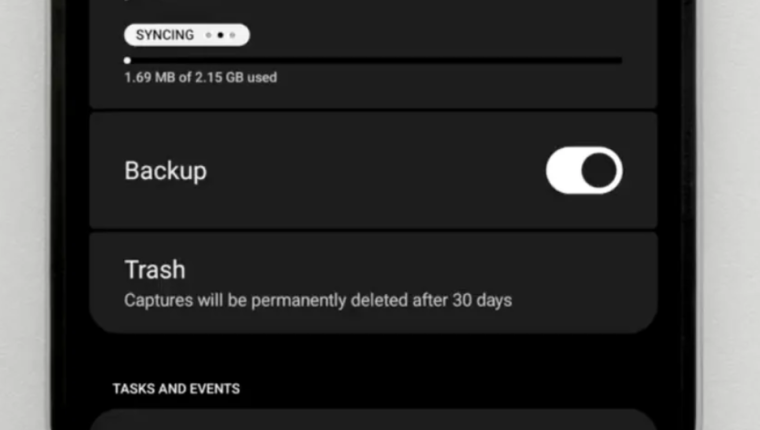
Task: Click the storage usage progress bar
Action: click(x=372, y=60)
